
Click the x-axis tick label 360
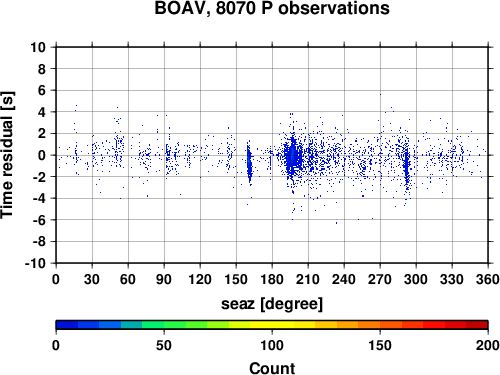coord(488,279)
